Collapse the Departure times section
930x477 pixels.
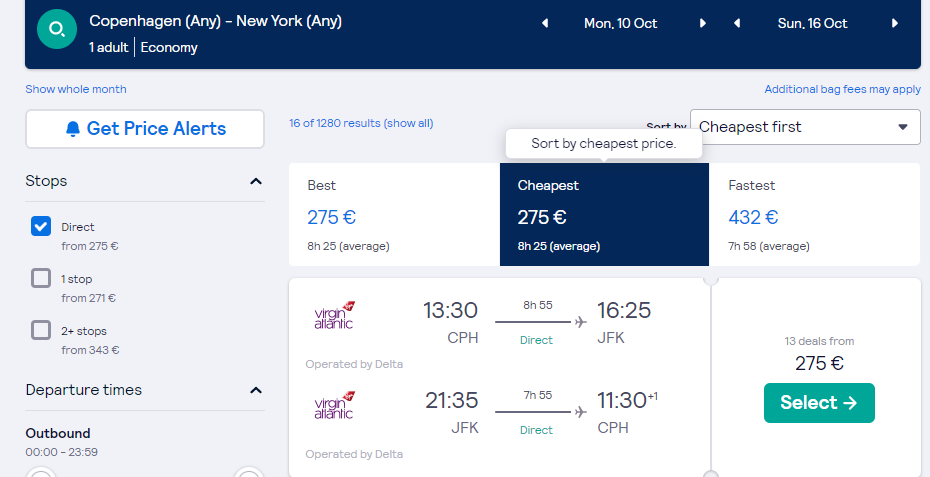pos(256,390)
